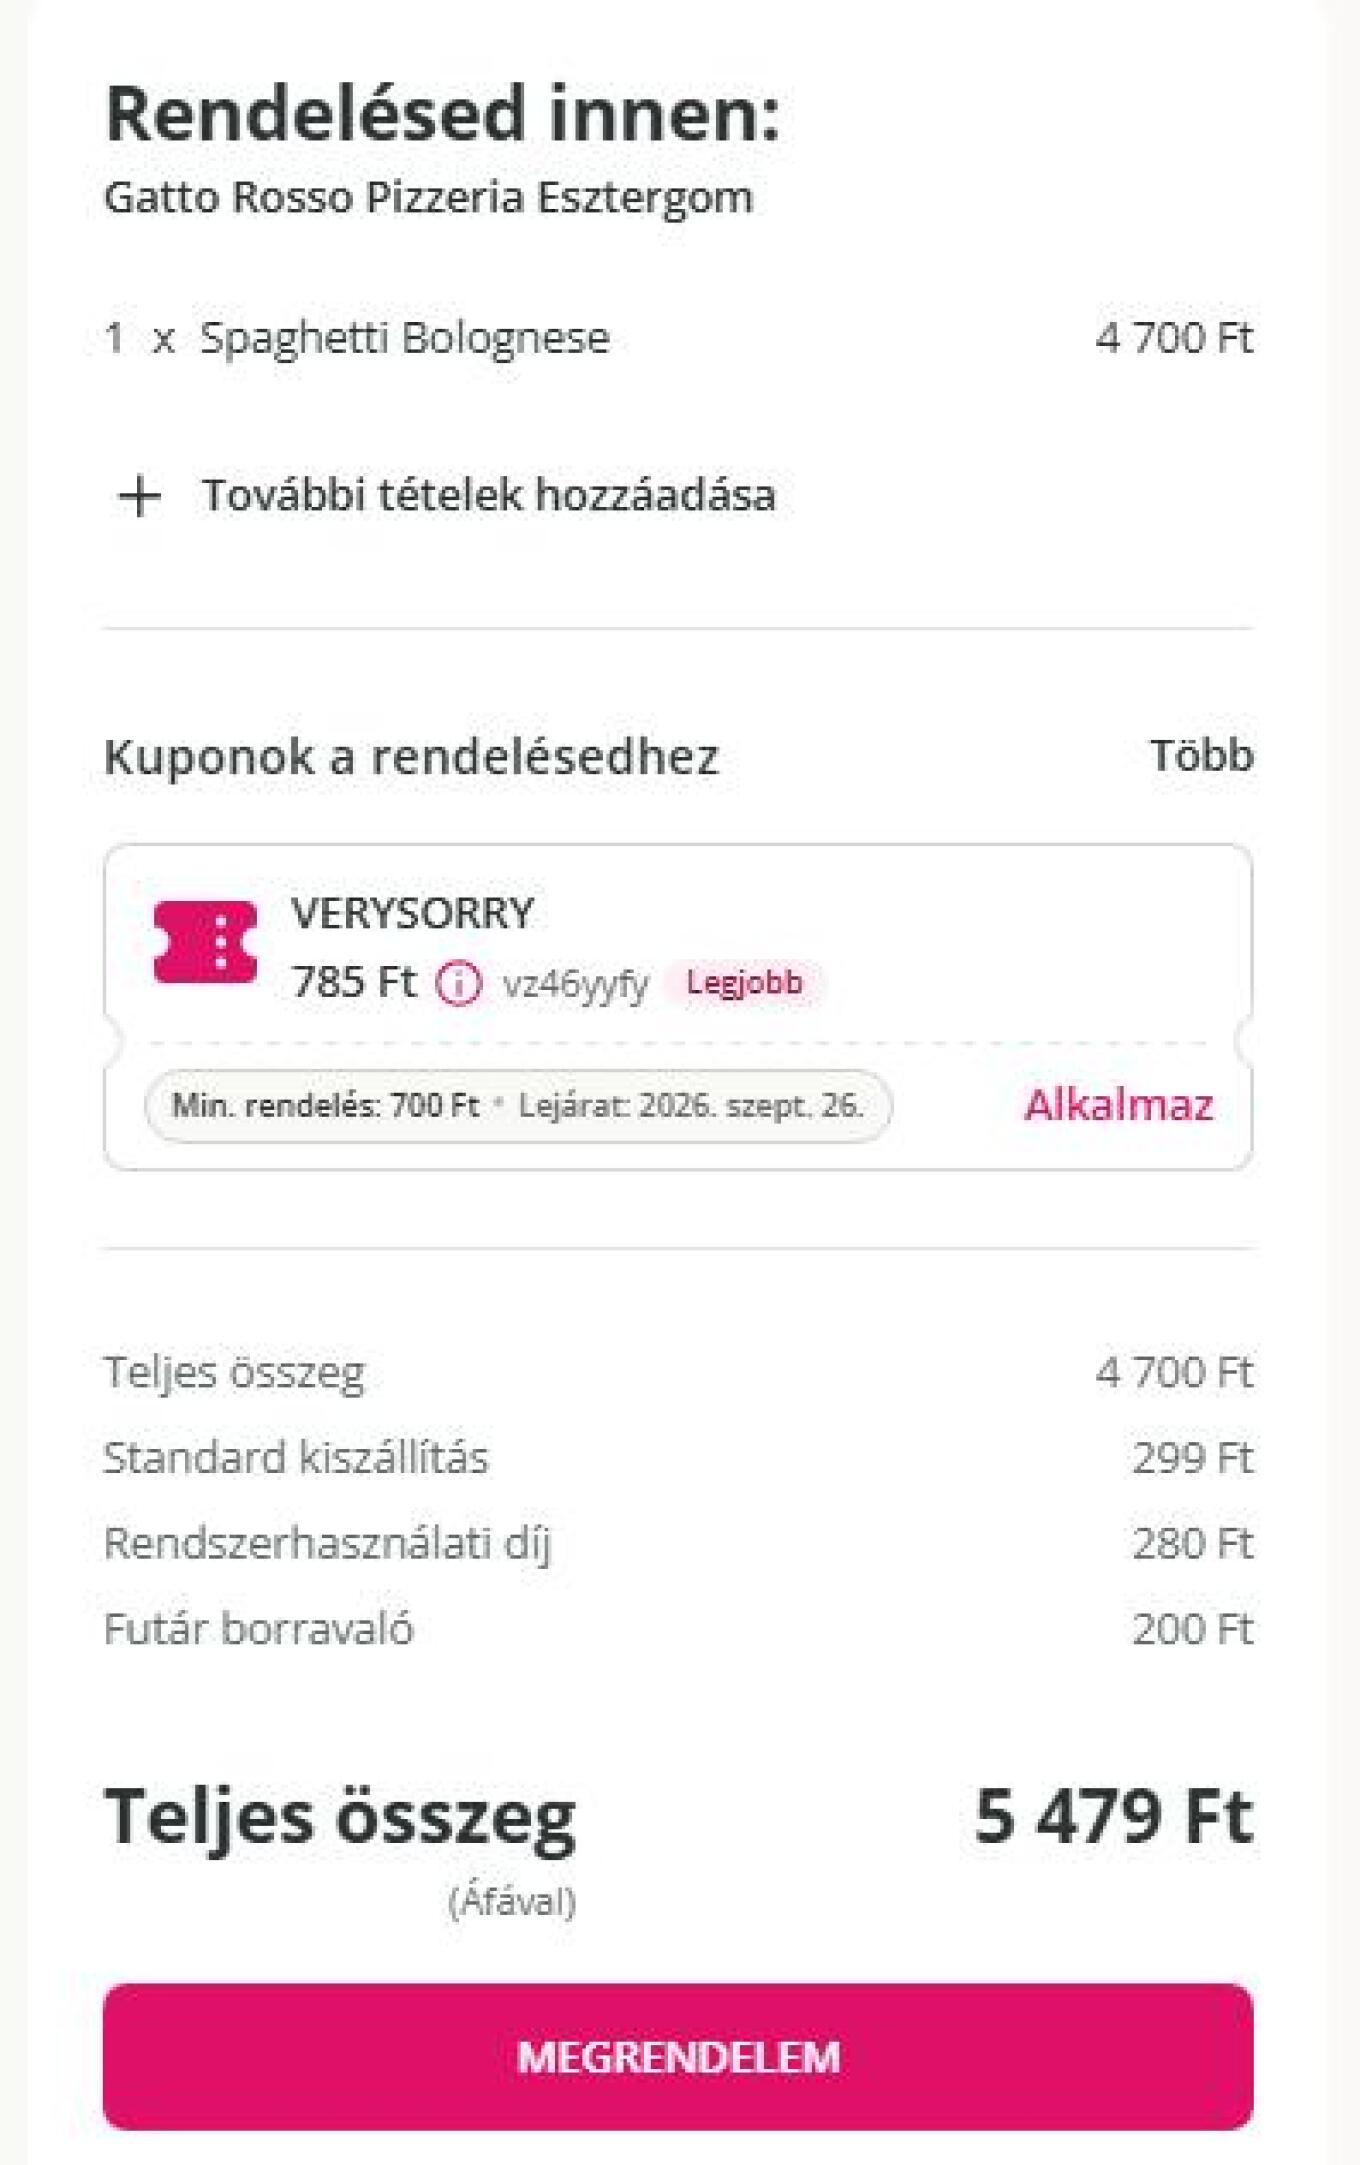Apply the VERYSORRY coupon with Alkalmaz

click(x=1118, y=1105)
